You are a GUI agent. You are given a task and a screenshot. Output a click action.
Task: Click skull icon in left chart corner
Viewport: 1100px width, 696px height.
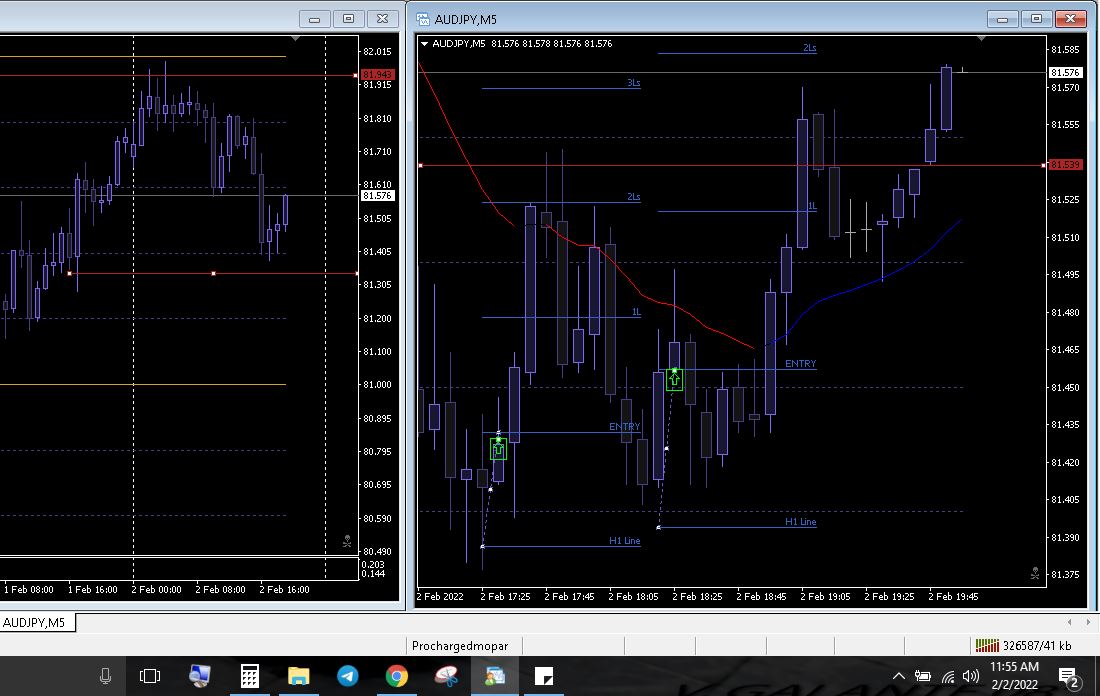(347, 541)
